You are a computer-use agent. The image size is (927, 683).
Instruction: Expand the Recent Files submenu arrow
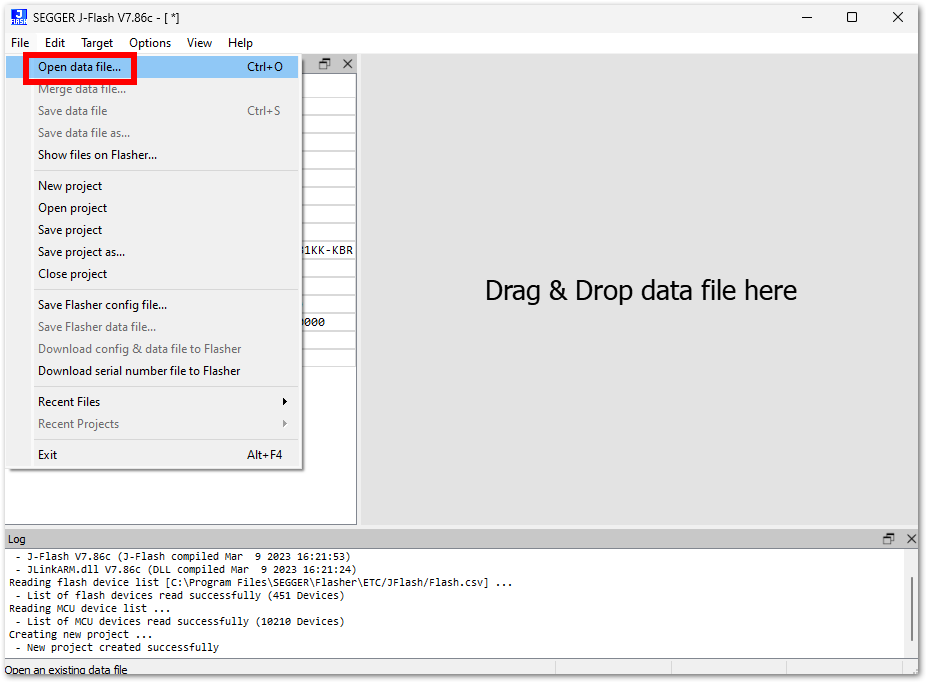click(284, 402)
